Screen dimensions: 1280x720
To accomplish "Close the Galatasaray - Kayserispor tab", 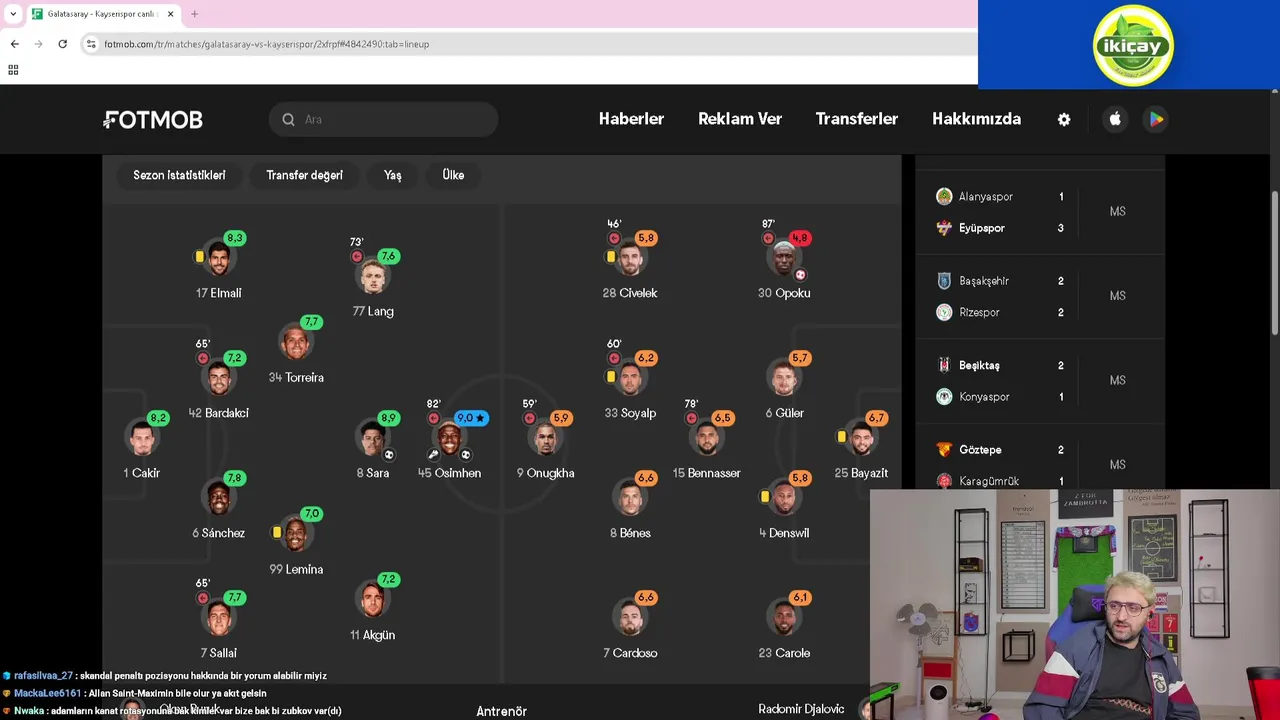I will pyautogui.click(x=170, y=14).
